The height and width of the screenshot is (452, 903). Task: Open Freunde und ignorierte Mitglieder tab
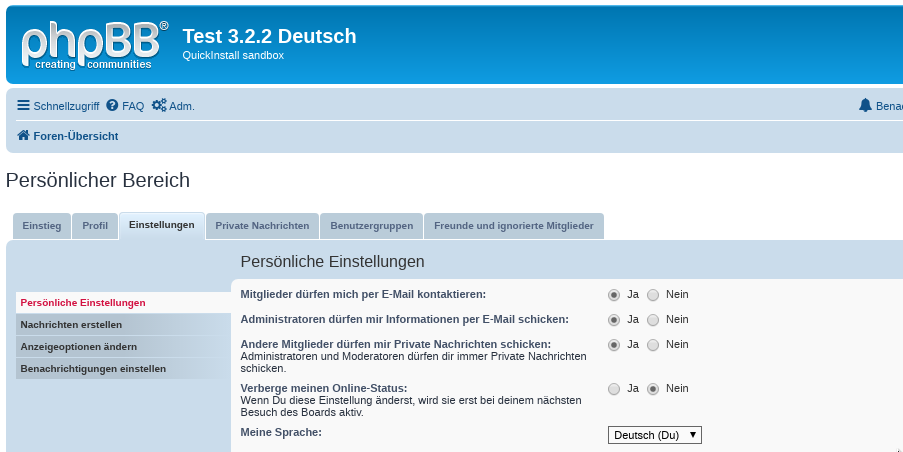(514, 226)
